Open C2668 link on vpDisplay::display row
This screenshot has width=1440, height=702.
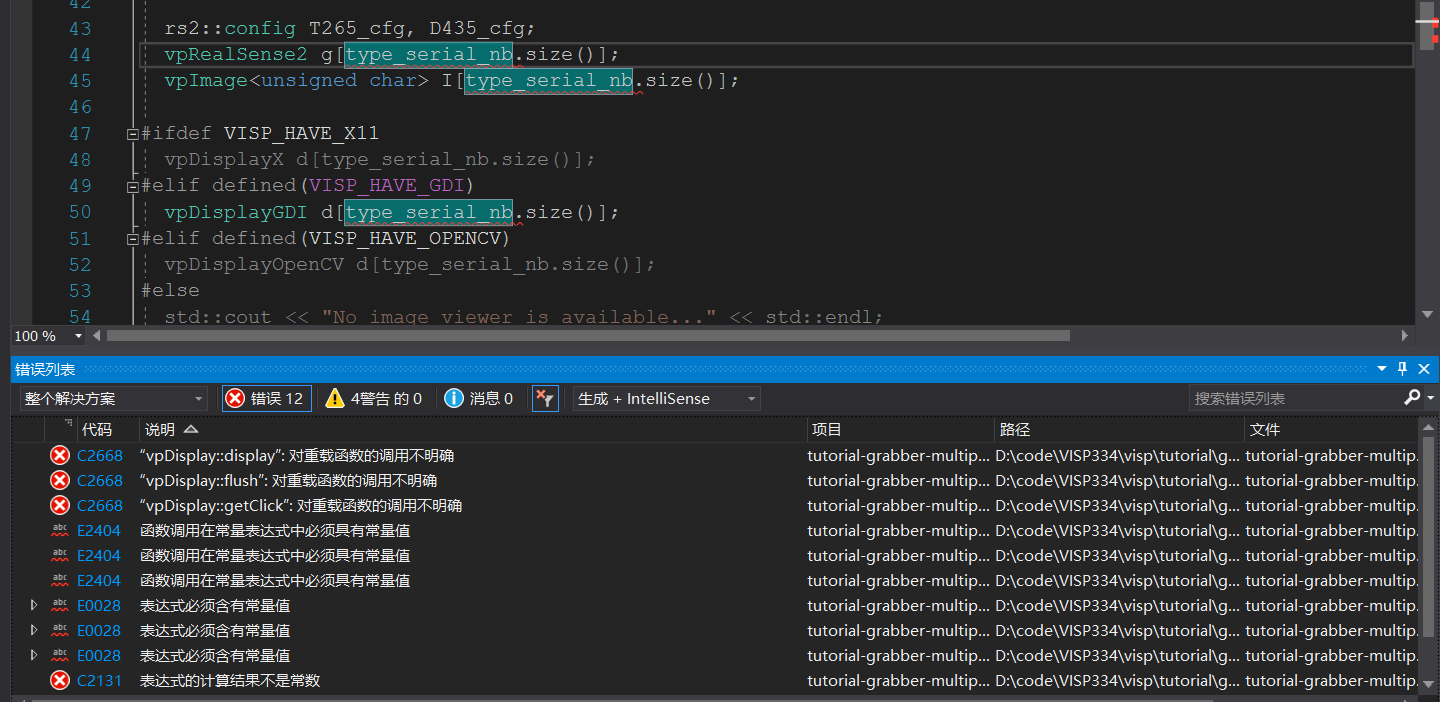[100, 456]
